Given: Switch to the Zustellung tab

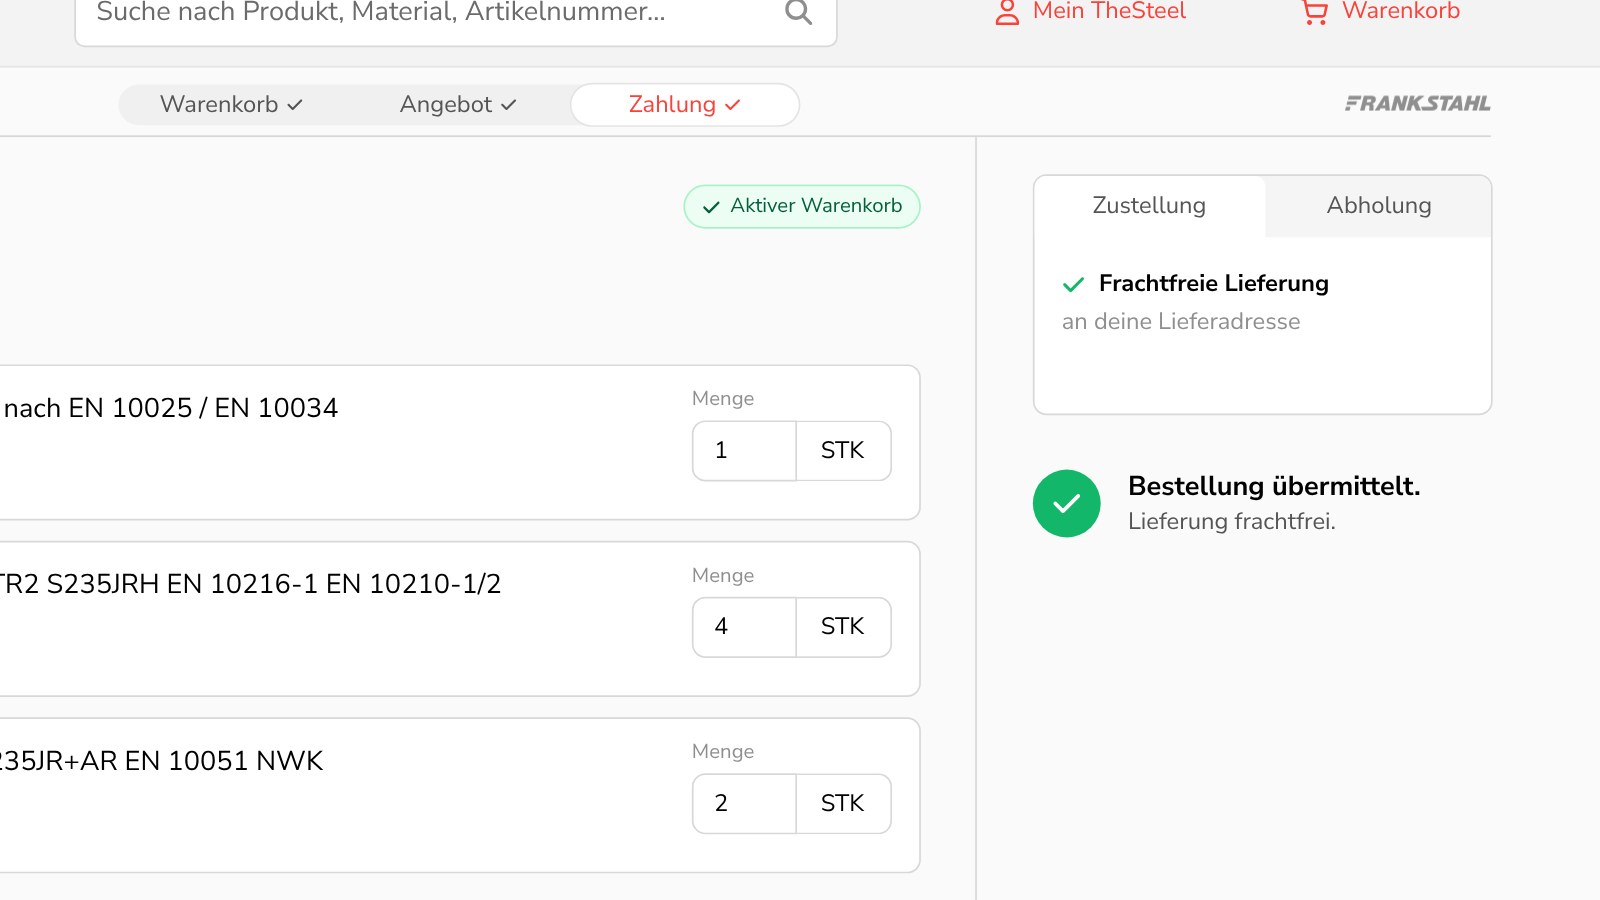Looking at the screenshot, I should pyautogui.click(x=1149, y=206).
